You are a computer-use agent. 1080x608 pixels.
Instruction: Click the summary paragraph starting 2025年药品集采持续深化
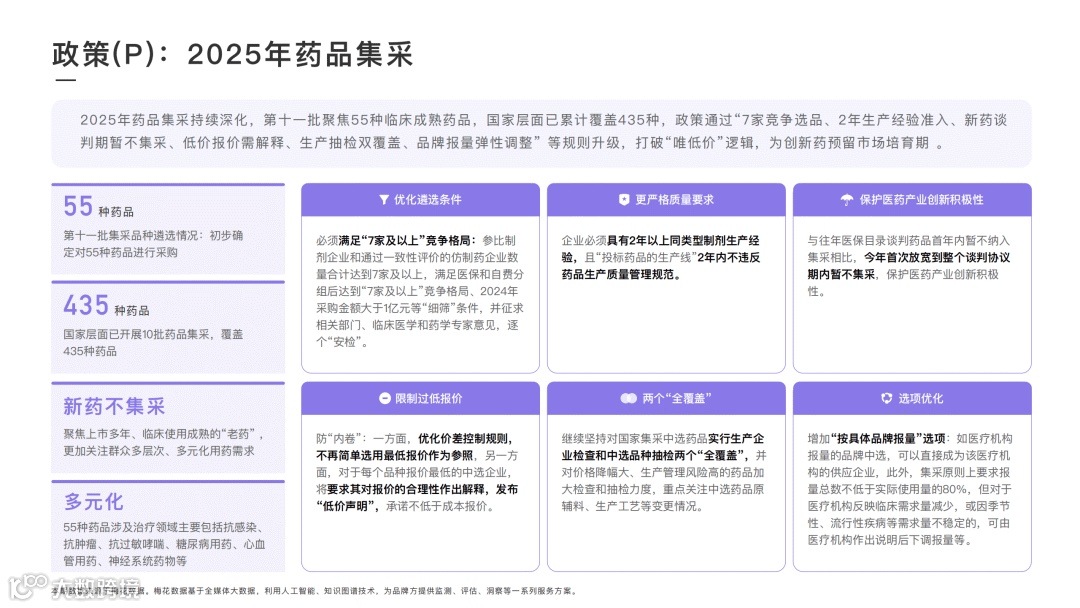(x=543, y=132)
